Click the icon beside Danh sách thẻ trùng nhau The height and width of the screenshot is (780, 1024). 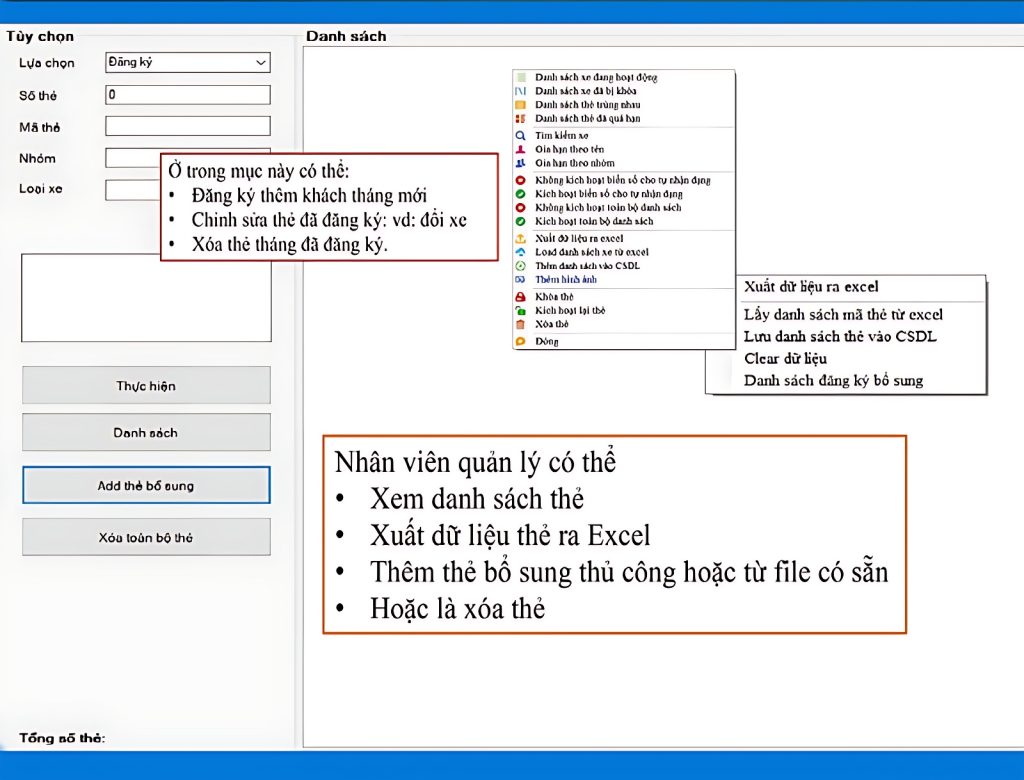tap(520, 105)
